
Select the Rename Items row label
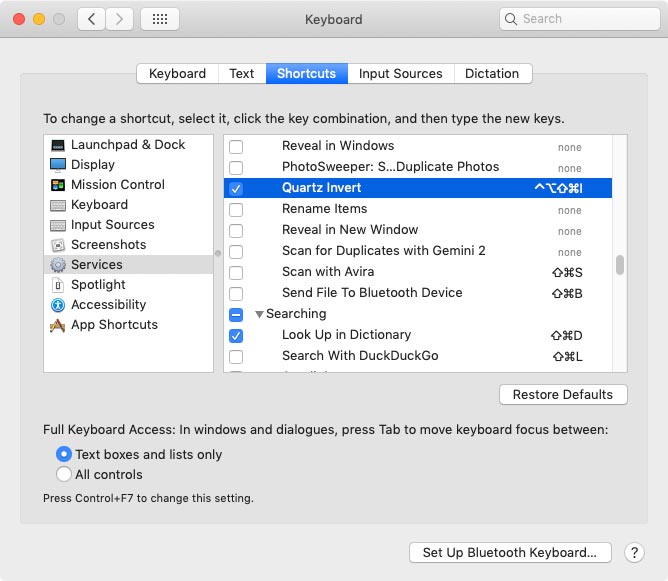[x=325, y=209]
